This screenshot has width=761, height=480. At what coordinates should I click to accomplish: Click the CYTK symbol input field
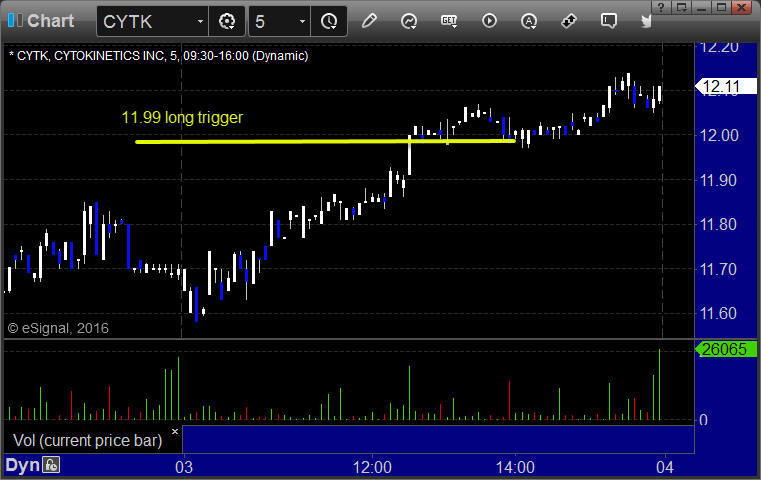[146, 21]
